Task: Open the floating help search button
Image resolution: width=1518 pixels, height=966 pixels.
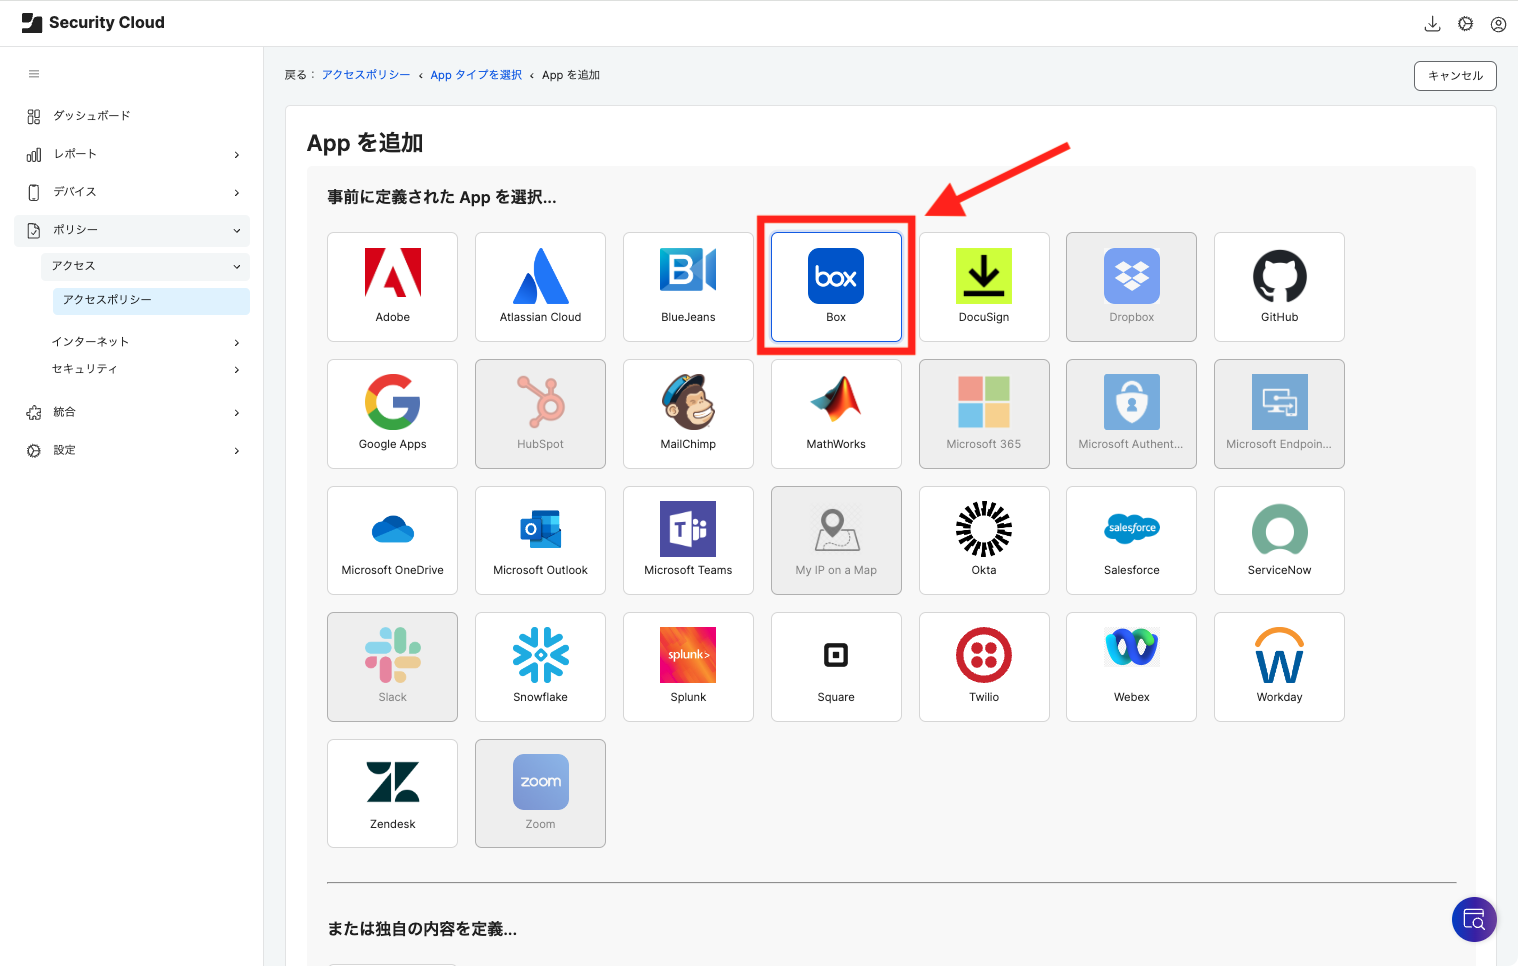Action: tap(1474, 919)
